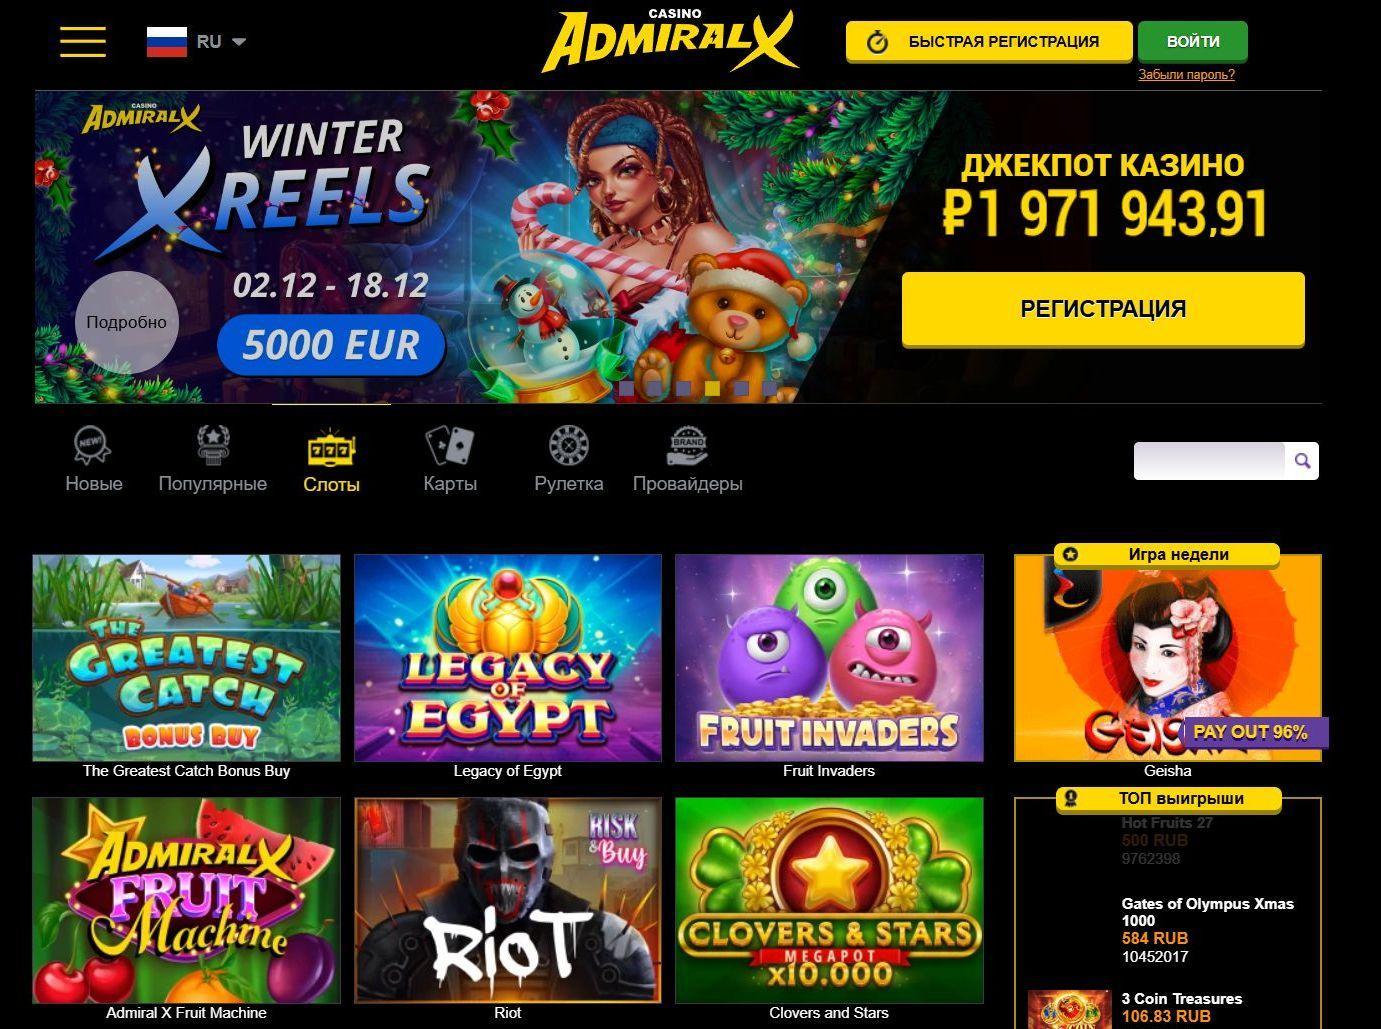The image size is (1381, 1029).
Task: Follow the Забыли пароль? link
Action: pyautogui.click(x=1186, y=74)
